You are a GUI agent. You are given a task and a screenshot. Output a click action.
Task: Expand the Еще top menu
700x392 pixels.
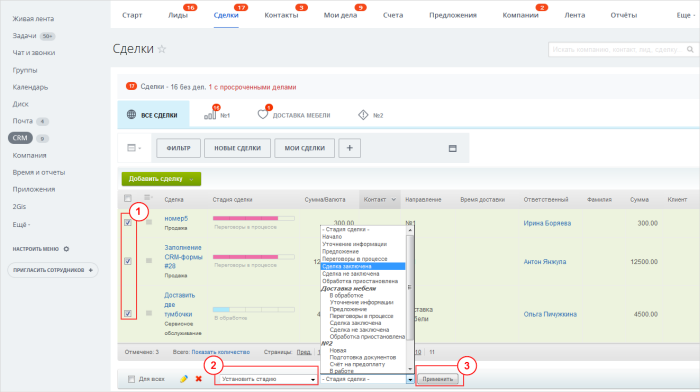click(x=686, y=15)
